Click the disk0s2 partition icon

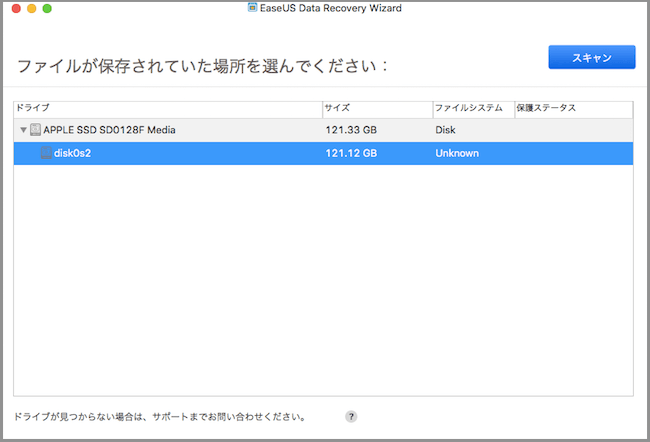(x=46, y=153)
